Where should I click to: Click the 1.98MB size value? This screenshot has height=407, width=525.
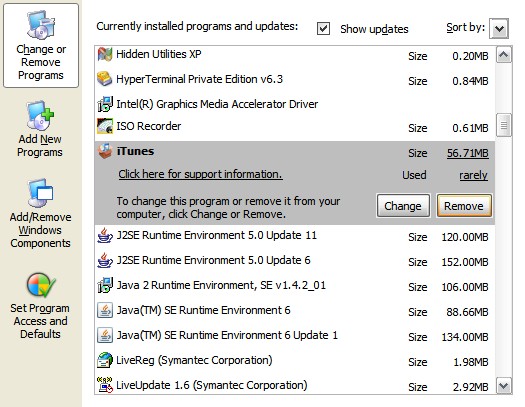coord(470,362)
